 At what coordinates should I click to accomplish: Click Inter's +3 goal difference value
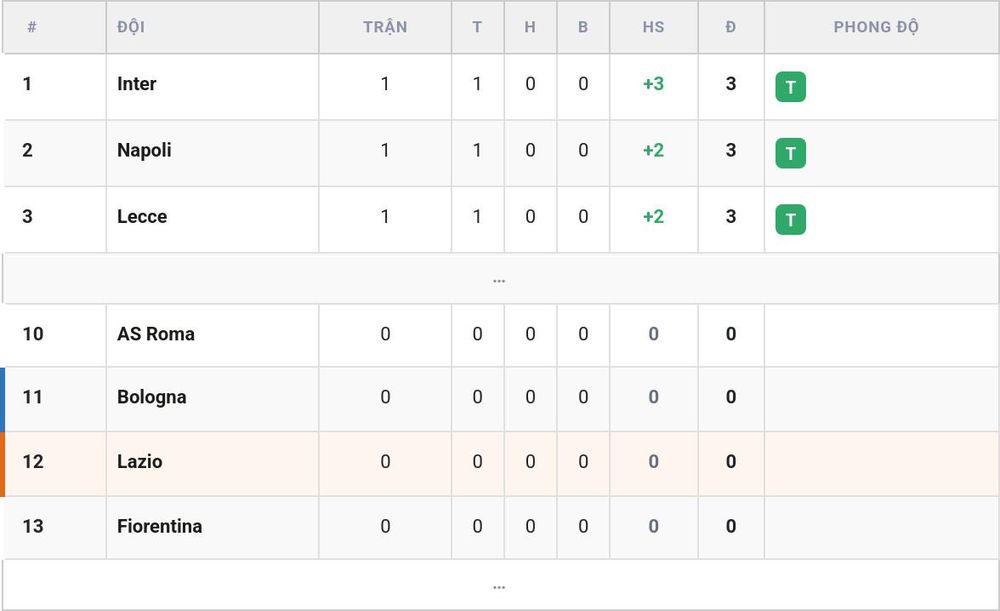[x=654, y=84]
